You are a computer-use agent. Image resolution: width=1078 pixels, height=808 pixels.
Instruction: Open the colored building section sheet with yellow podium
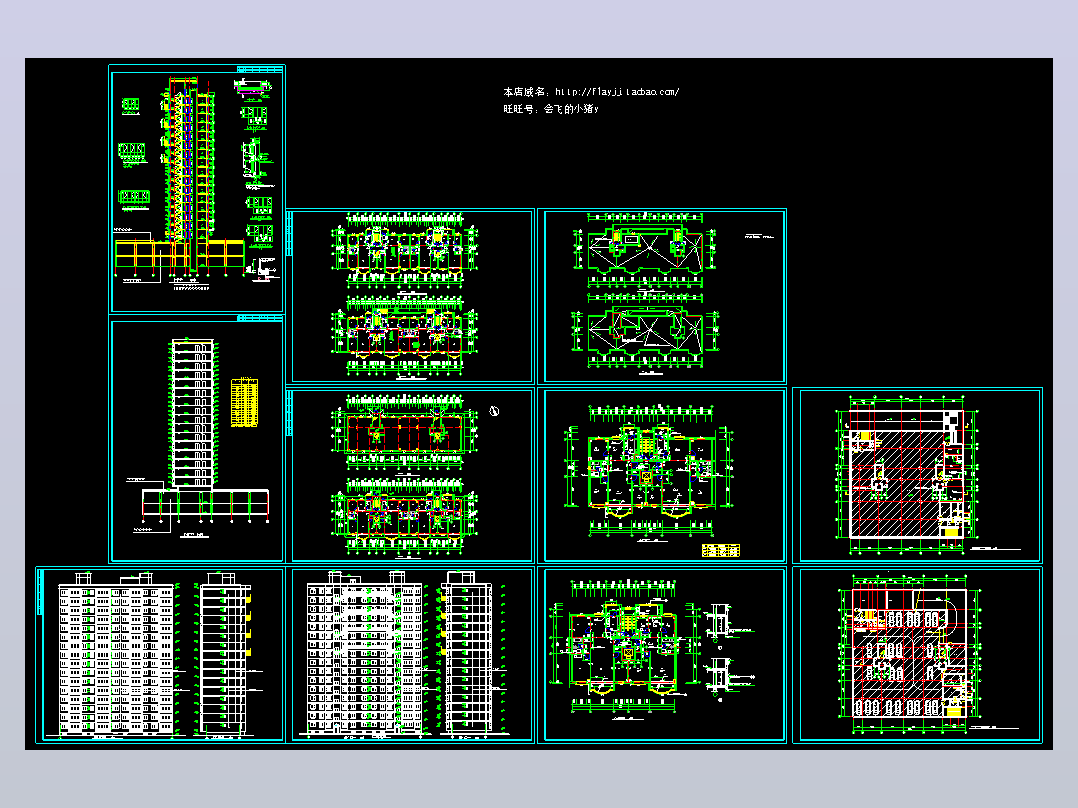pos(197,189)
